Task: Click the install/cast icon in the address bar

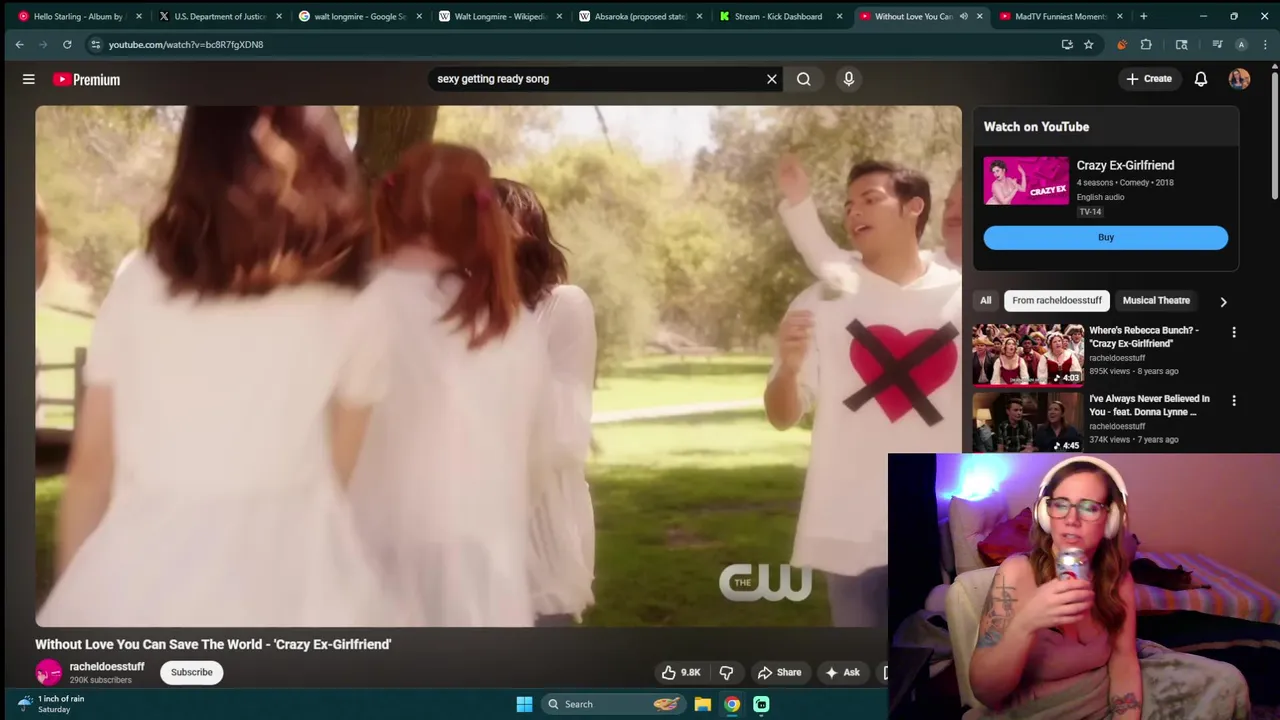Action: click(x=1067, y=44)
